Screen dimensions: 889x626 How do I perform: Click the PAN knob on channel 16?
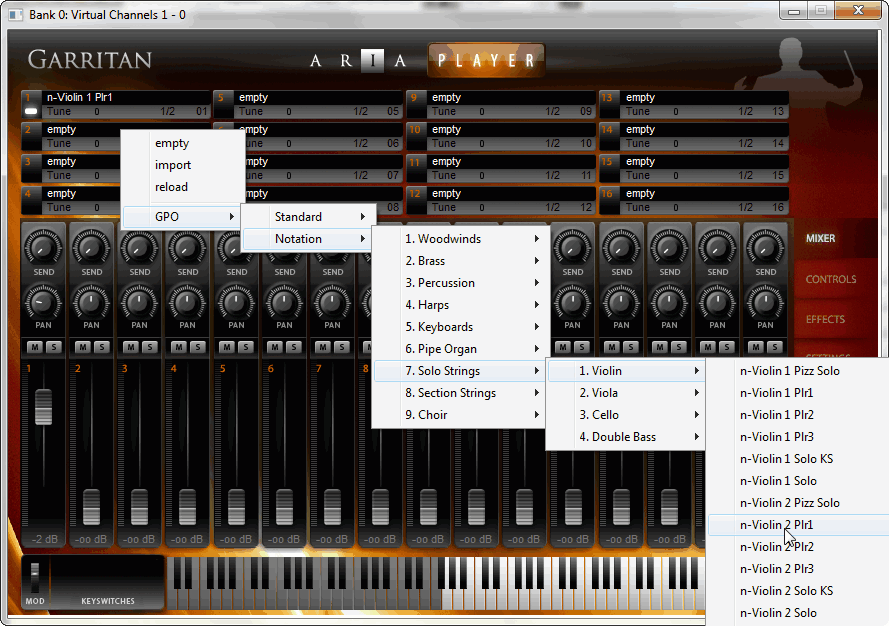(x=767, y=300)
